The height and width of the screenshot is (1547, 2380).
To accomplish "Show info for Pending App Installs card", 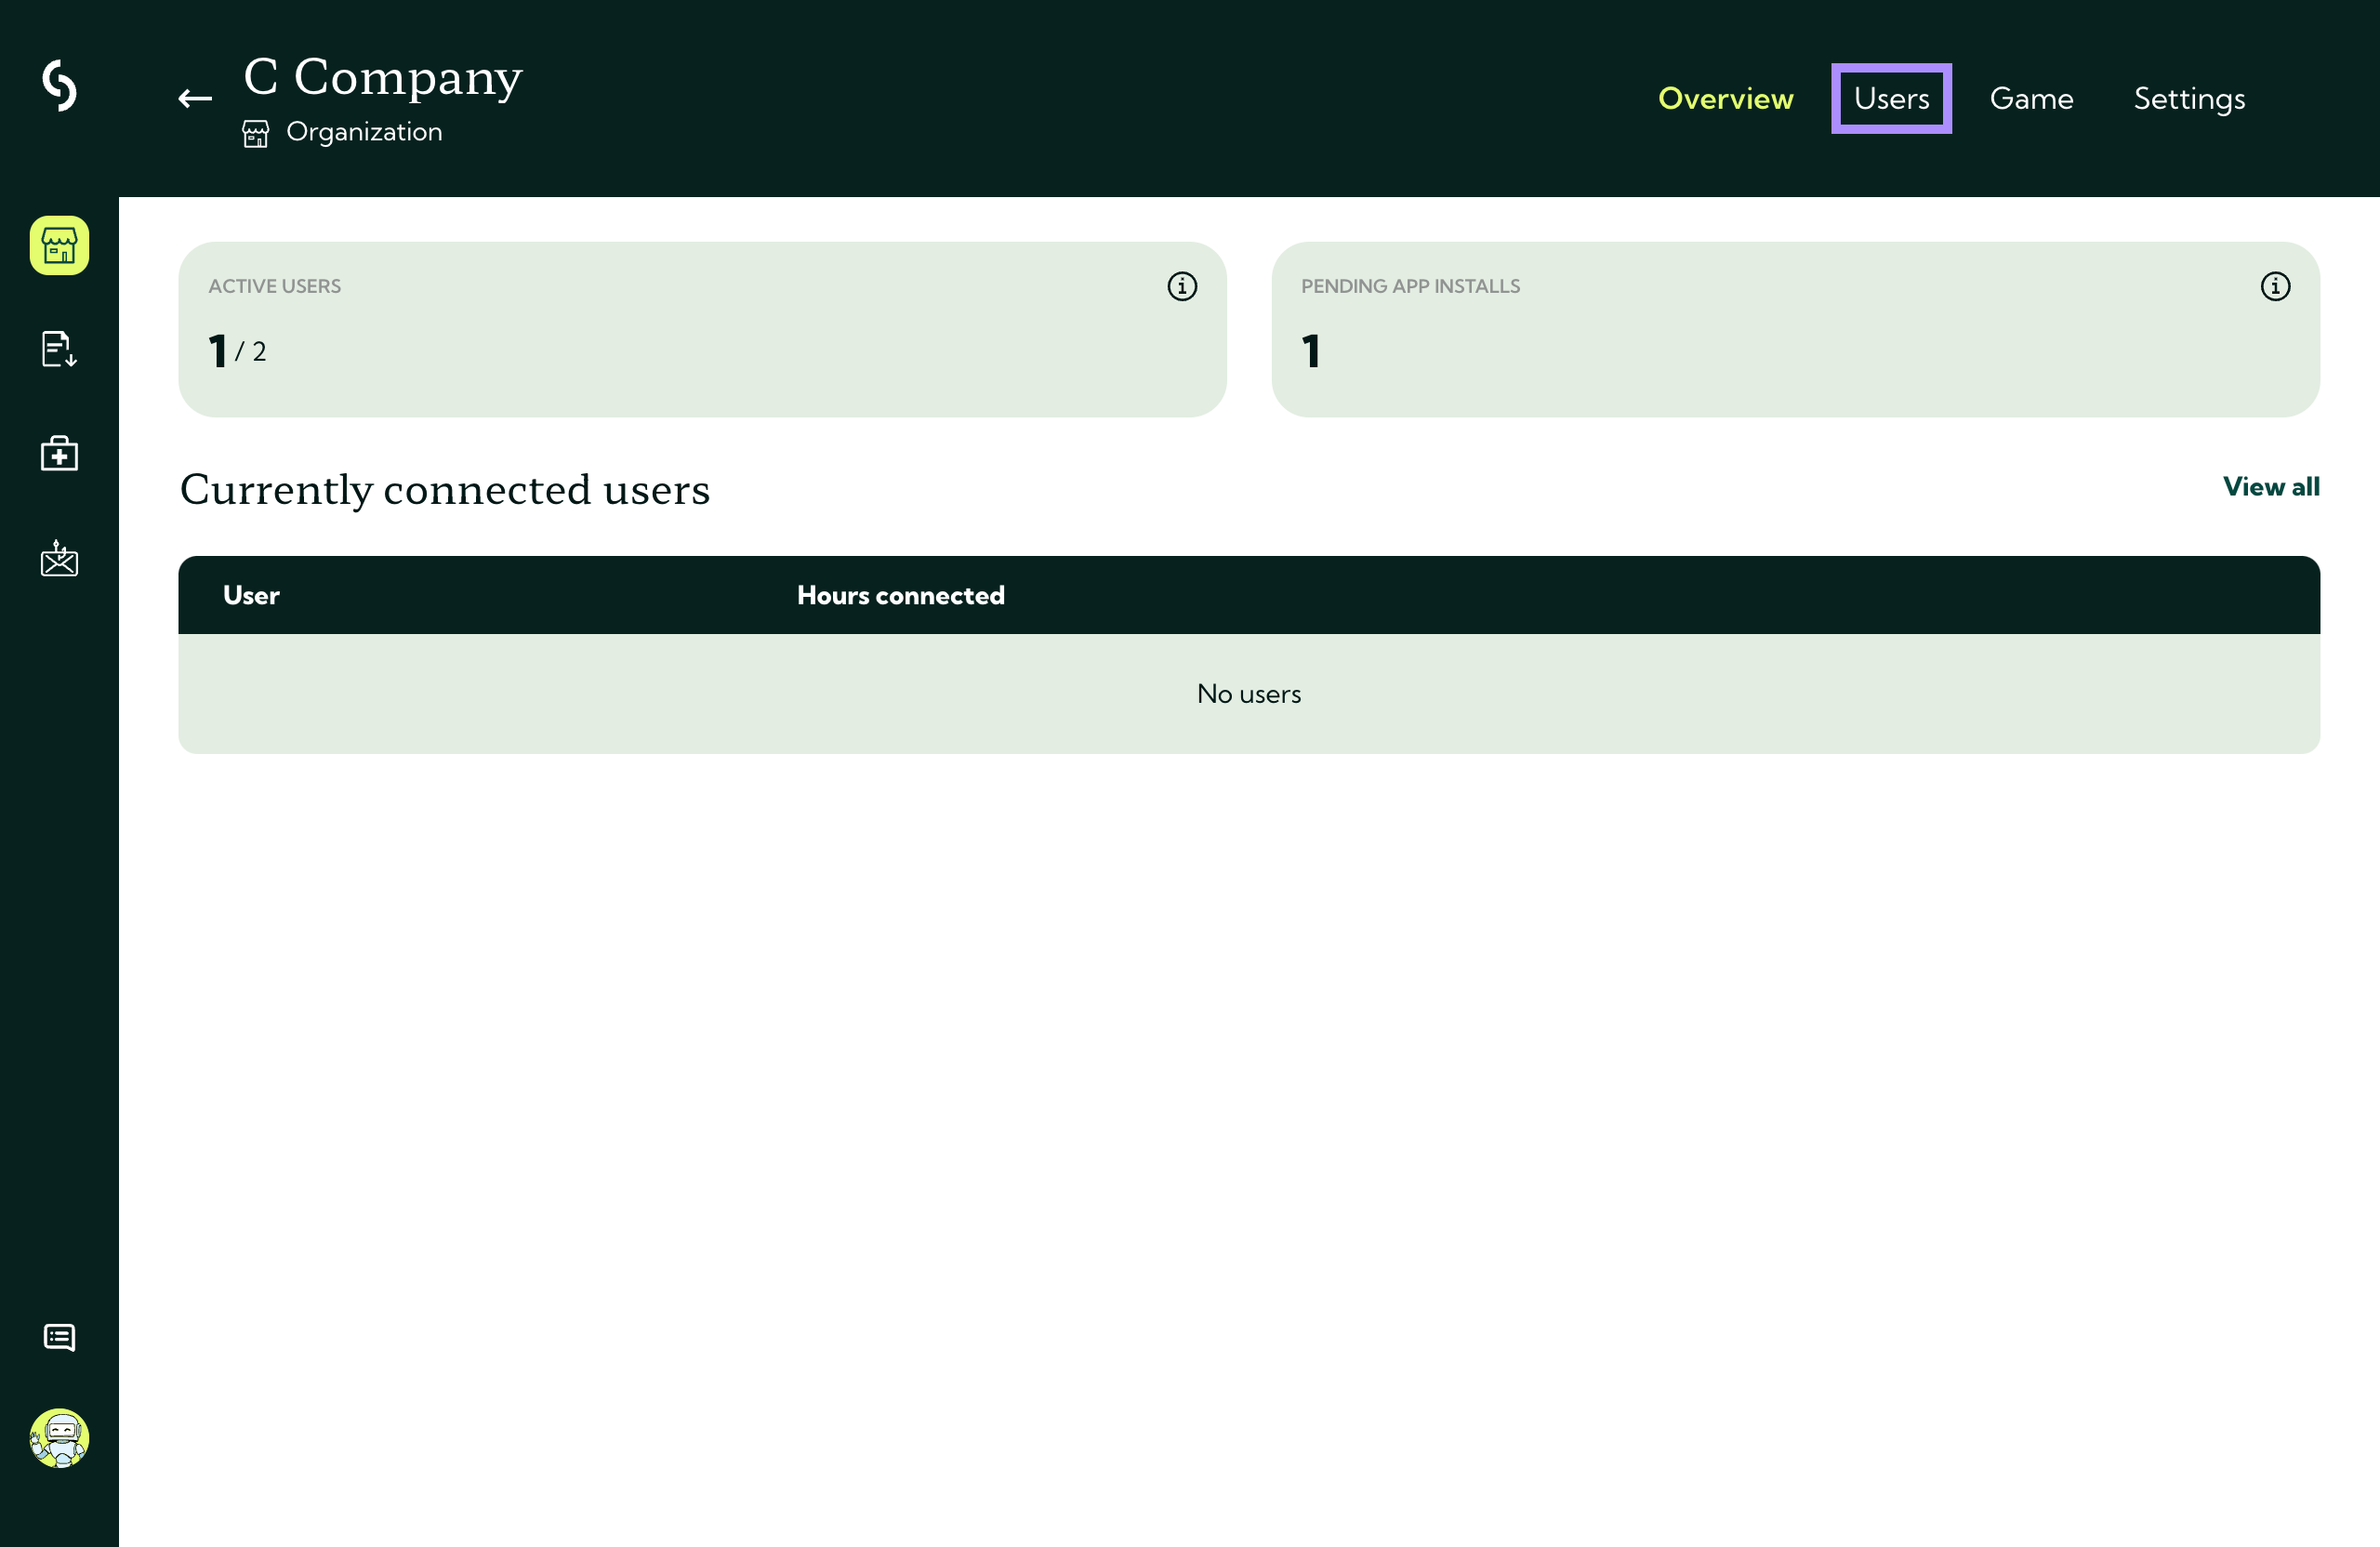I will click(2275, 286).
